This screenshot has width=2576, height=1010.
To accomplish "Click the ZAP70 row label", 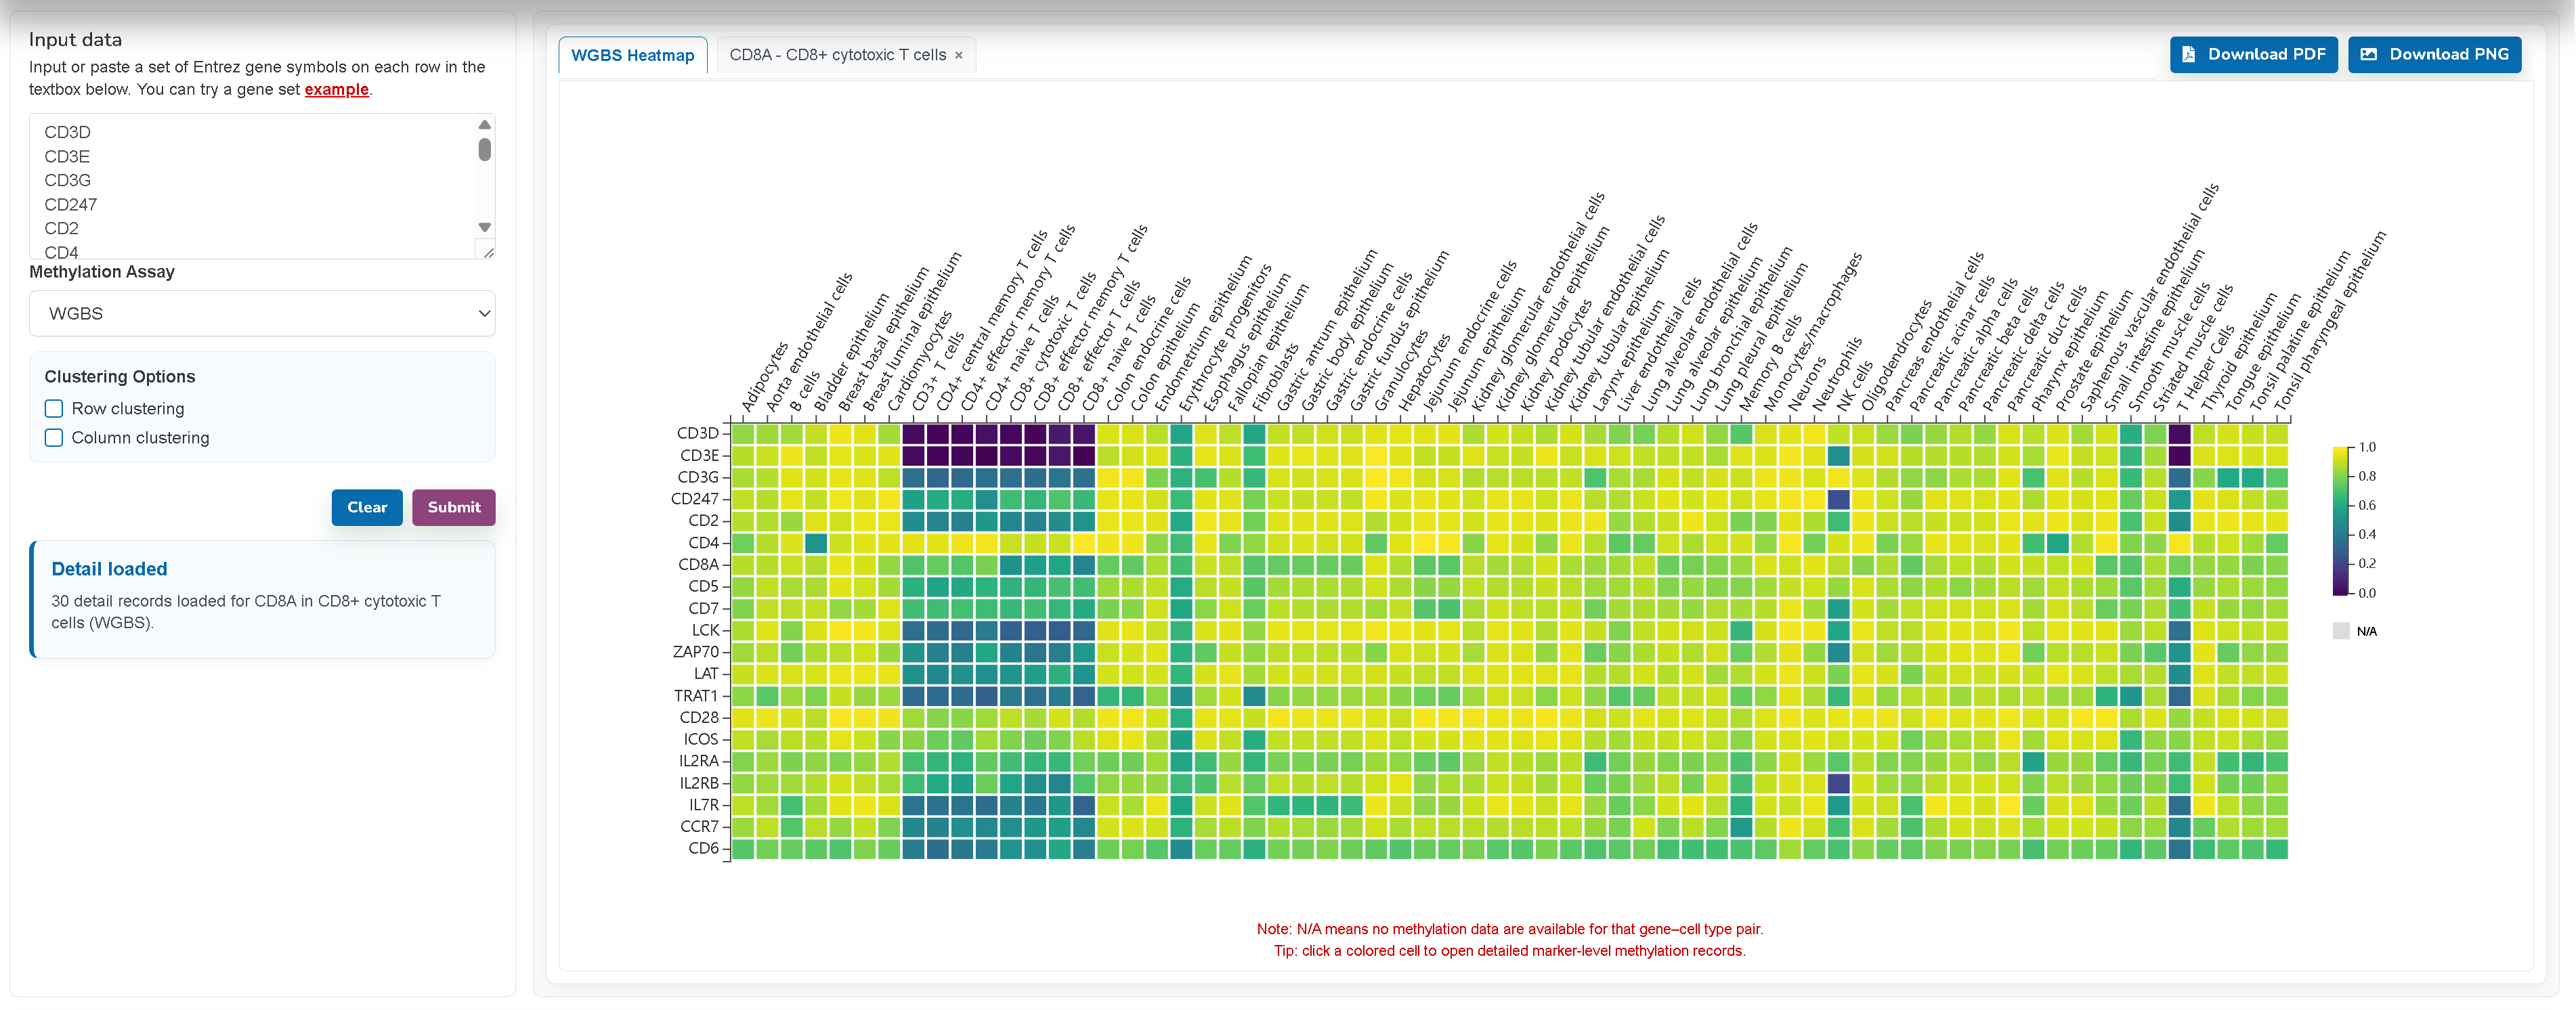I will tap(695, 652).
